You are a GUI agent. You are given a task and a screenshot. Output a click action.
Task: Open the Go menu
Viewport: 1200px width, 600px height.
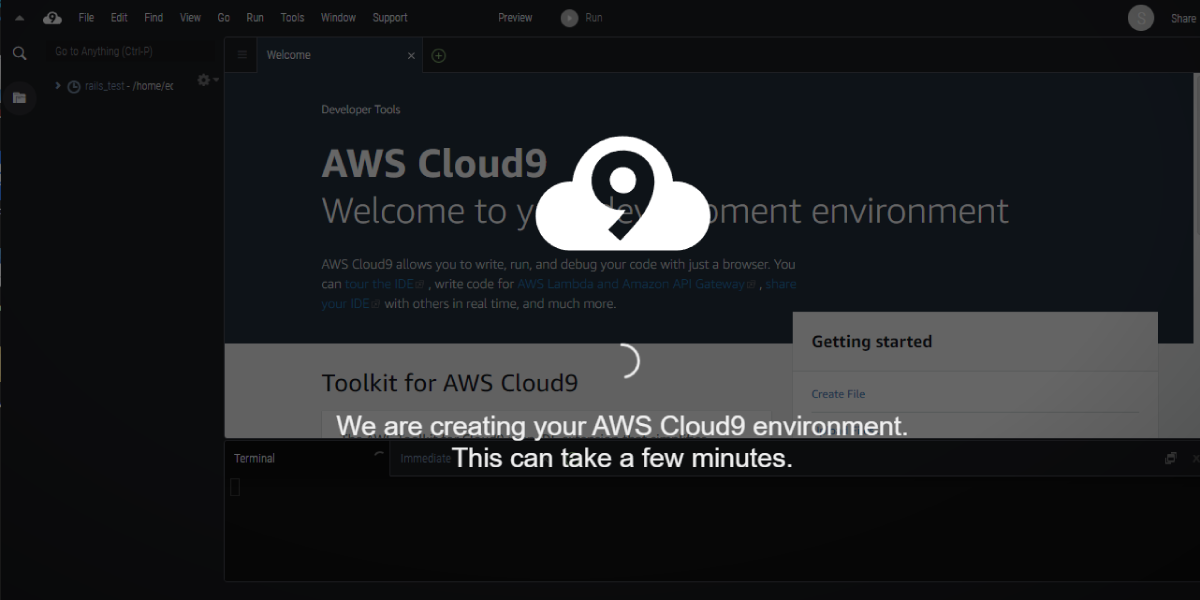223,17
